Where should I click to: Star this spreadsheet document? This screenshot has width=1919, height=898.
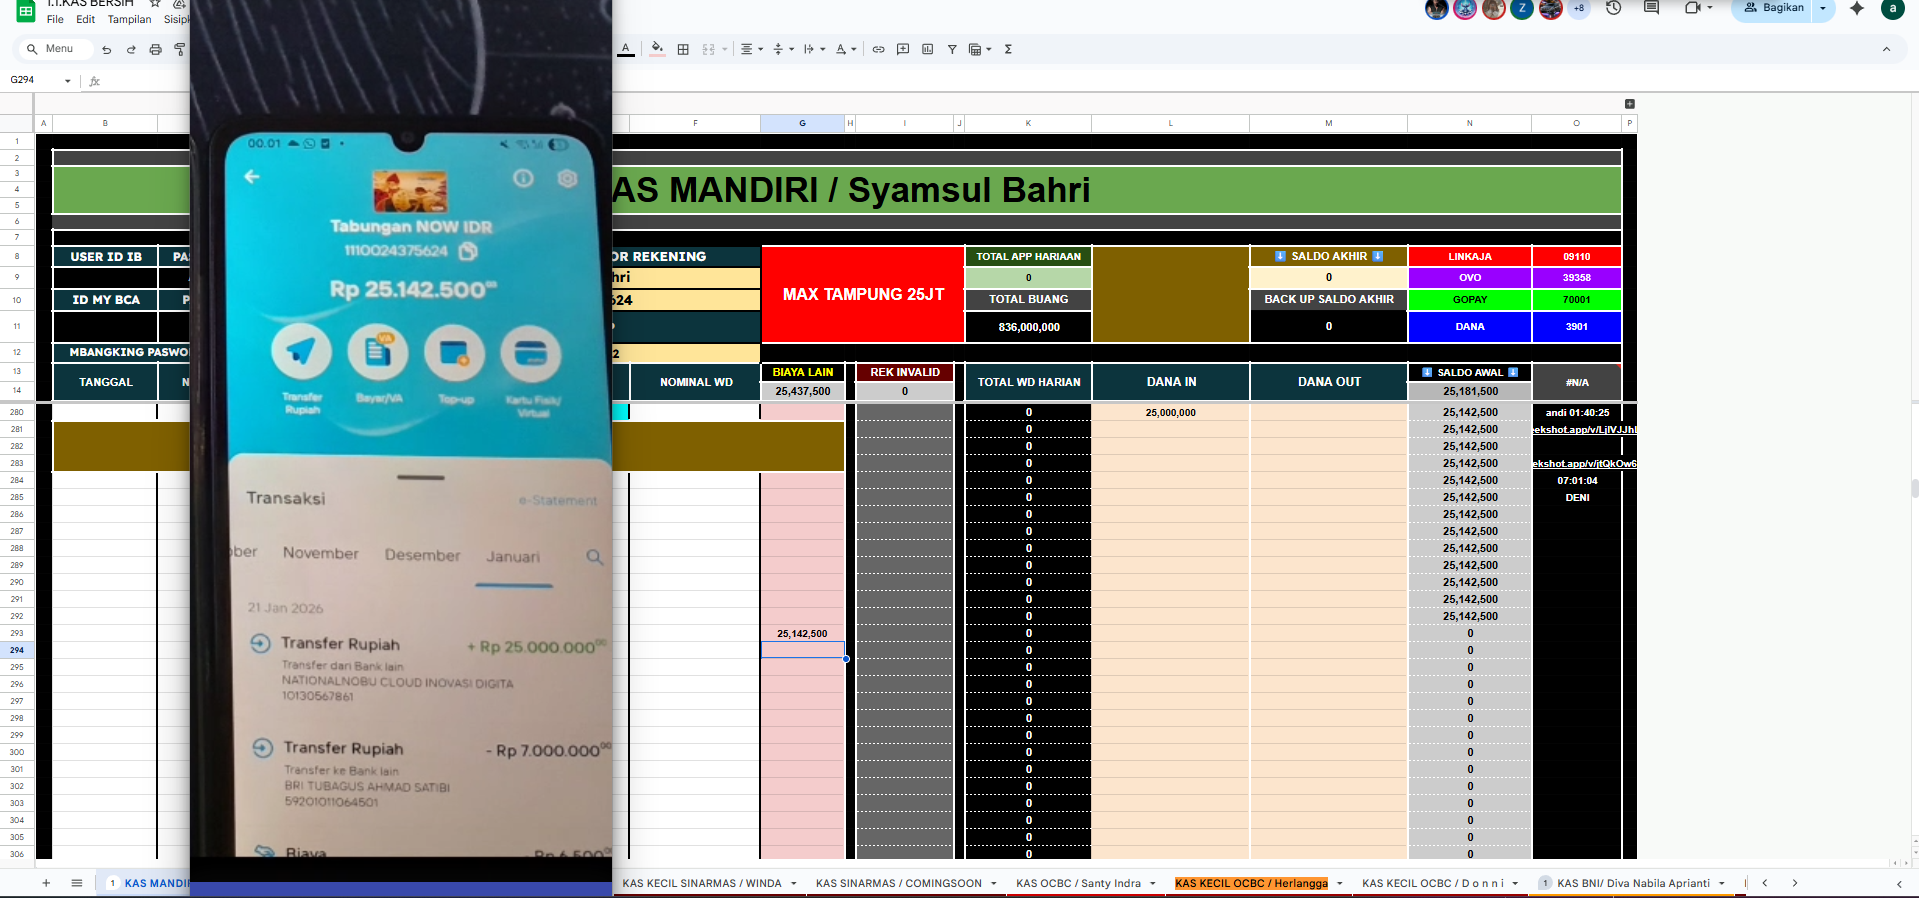point(155,4)
